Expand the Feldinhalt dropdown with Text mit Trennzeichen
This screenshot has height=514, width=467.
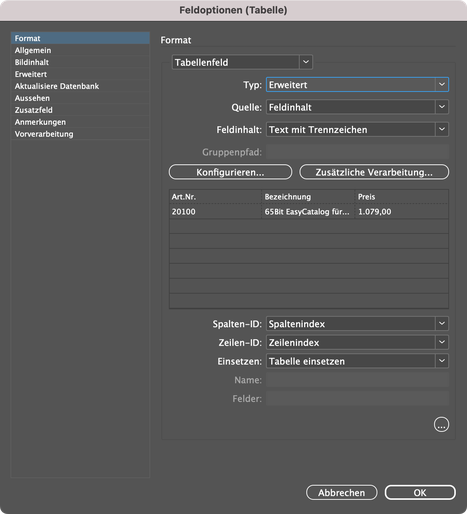357,129
